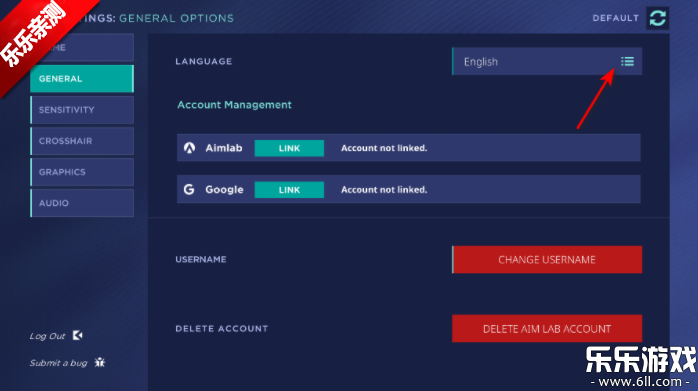Click the Aimlab logo icon
The width and height of the screenshot is (698, 391).
pyautogui.click(x=190, y=148)
